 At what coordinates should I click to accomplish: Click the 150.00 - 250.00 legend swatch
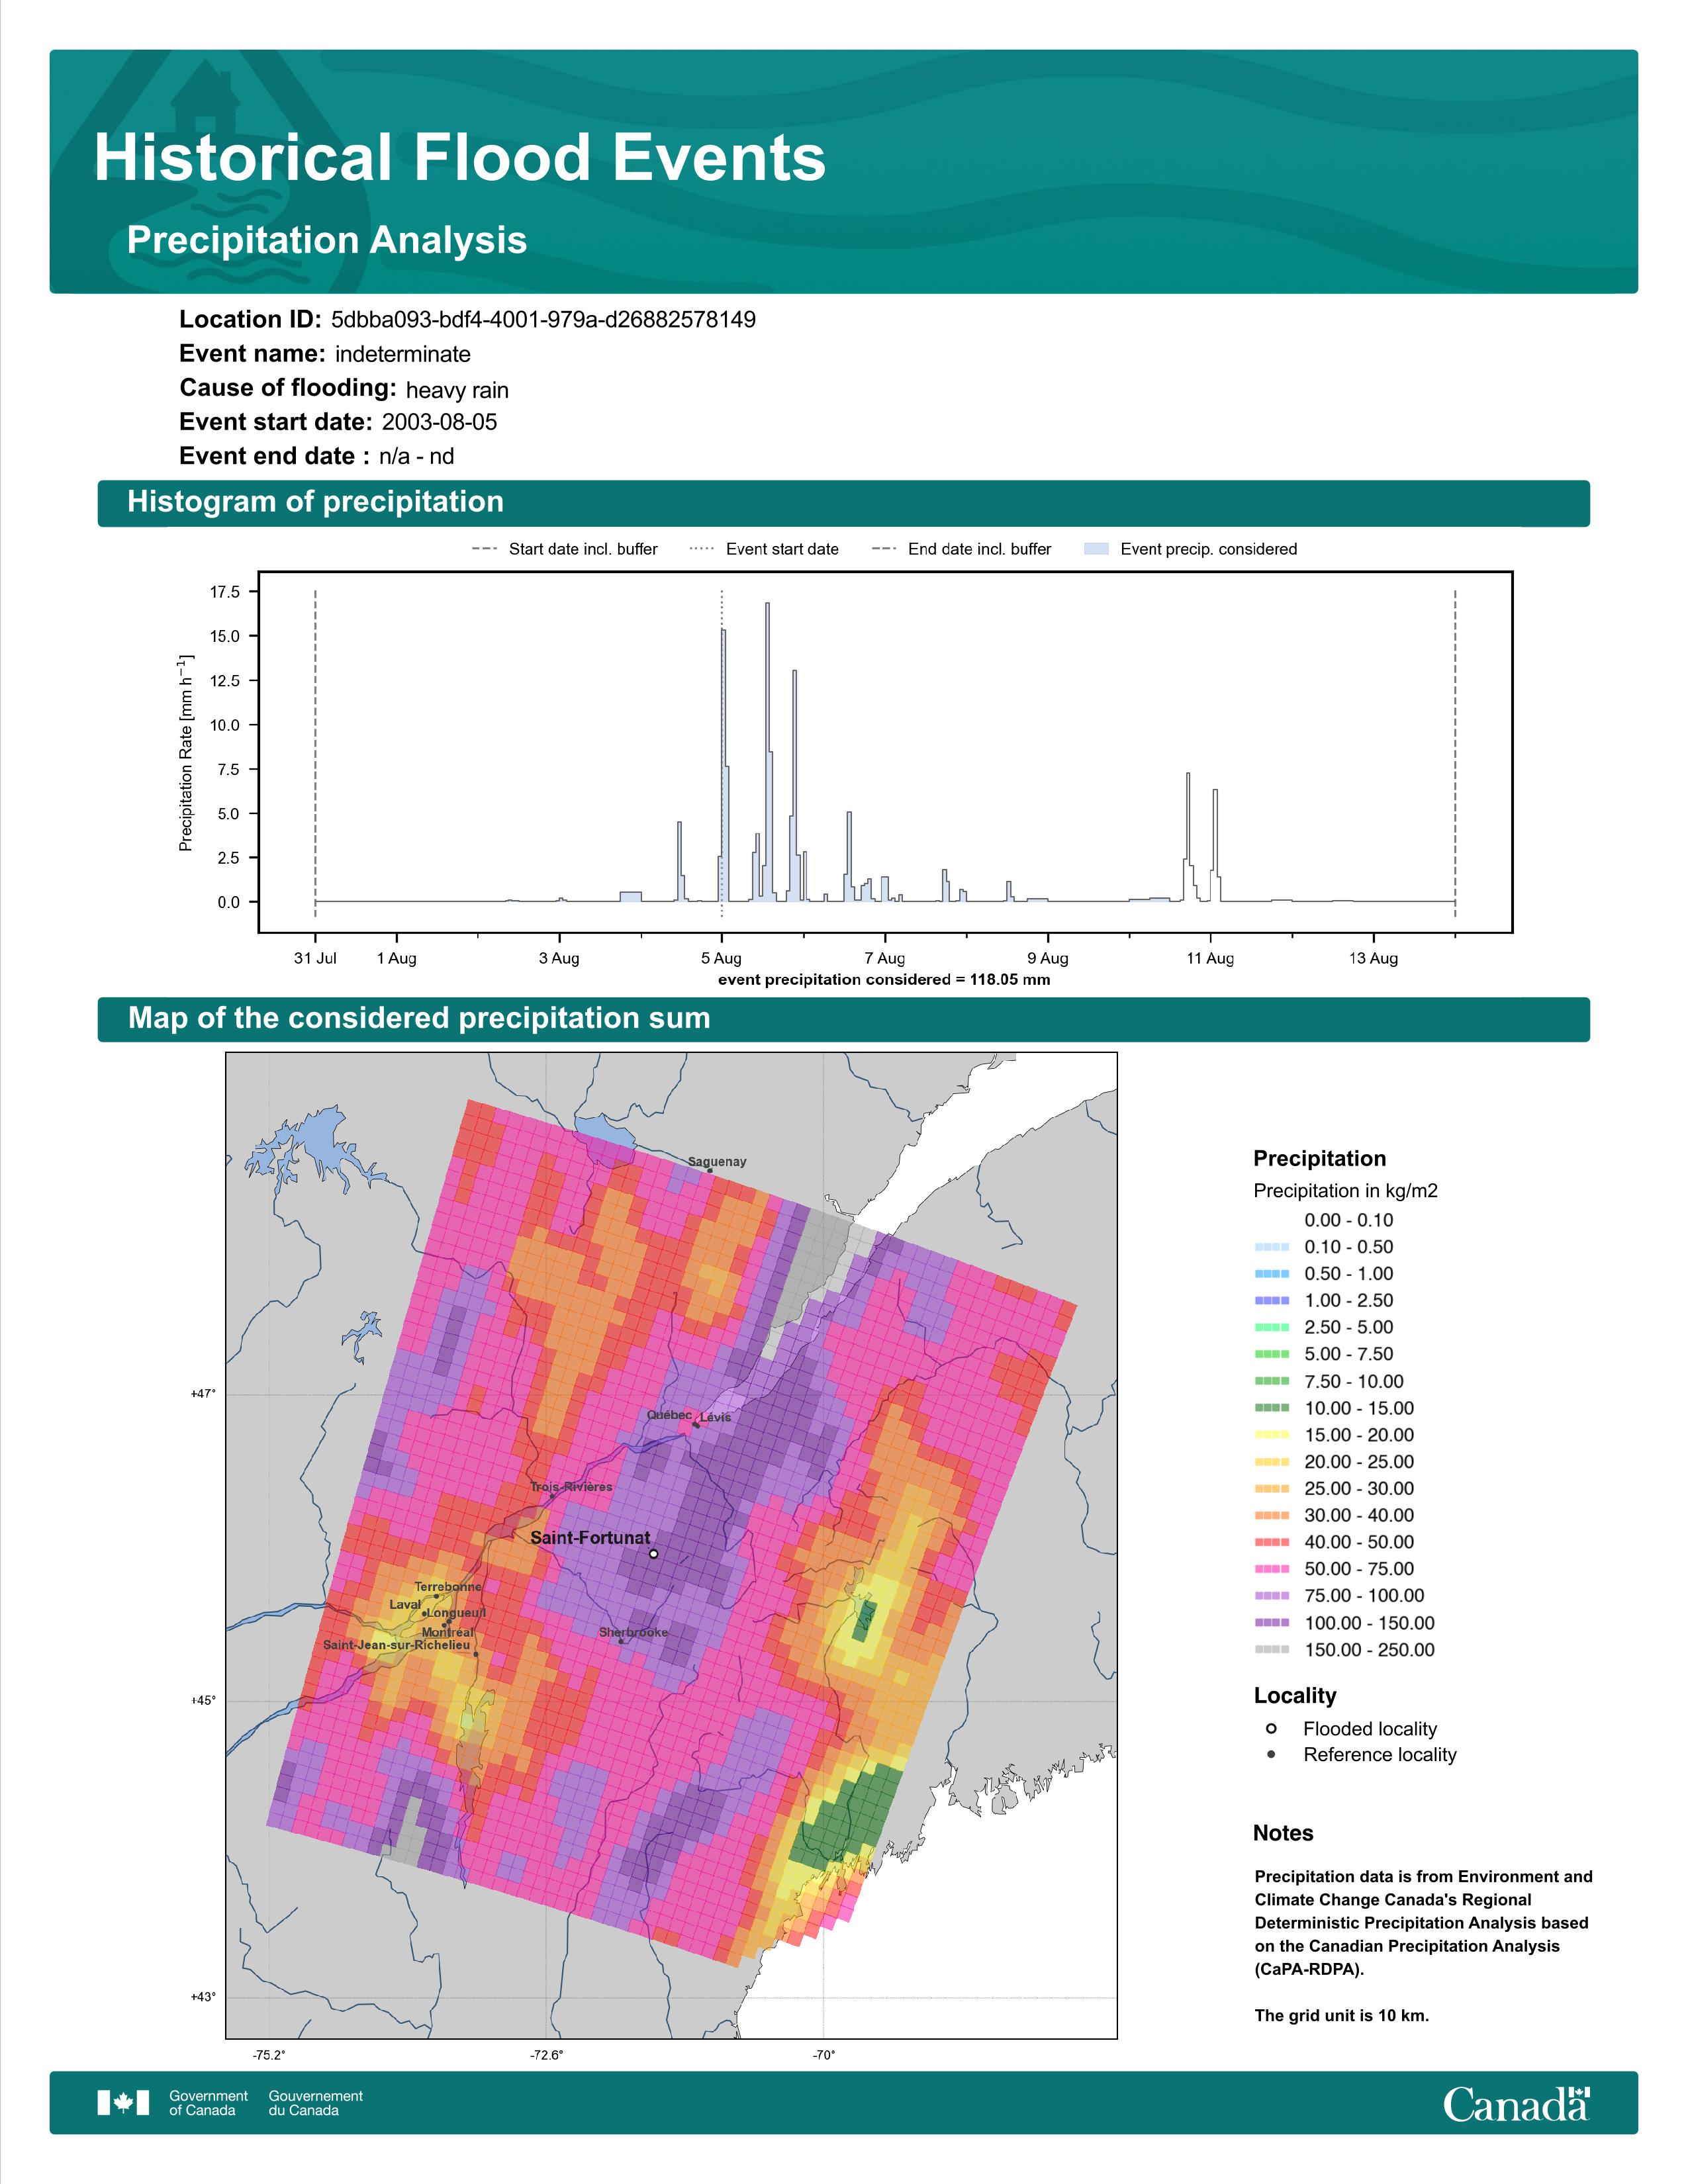(x=1271, y=1651)
